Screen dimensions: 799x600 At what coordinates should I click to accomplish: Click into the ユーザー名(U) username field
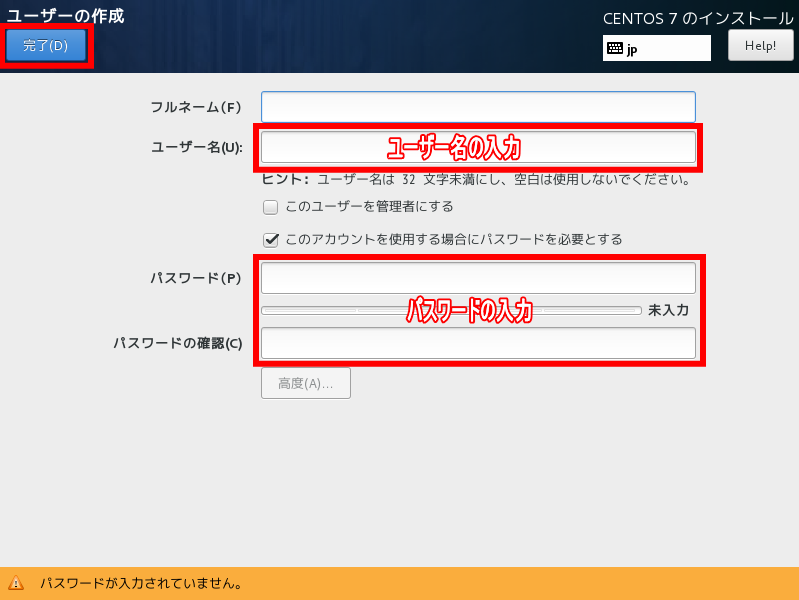pos(478,147)
